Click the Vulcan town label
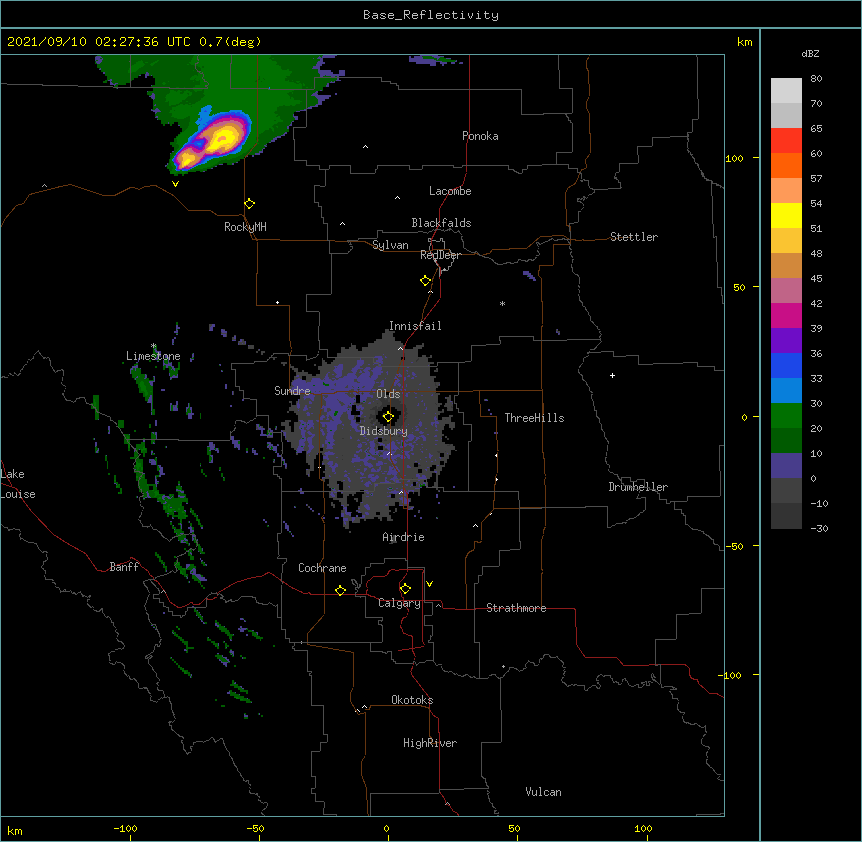Viewport: 862px width, 842px height. [x=543, y=792]
